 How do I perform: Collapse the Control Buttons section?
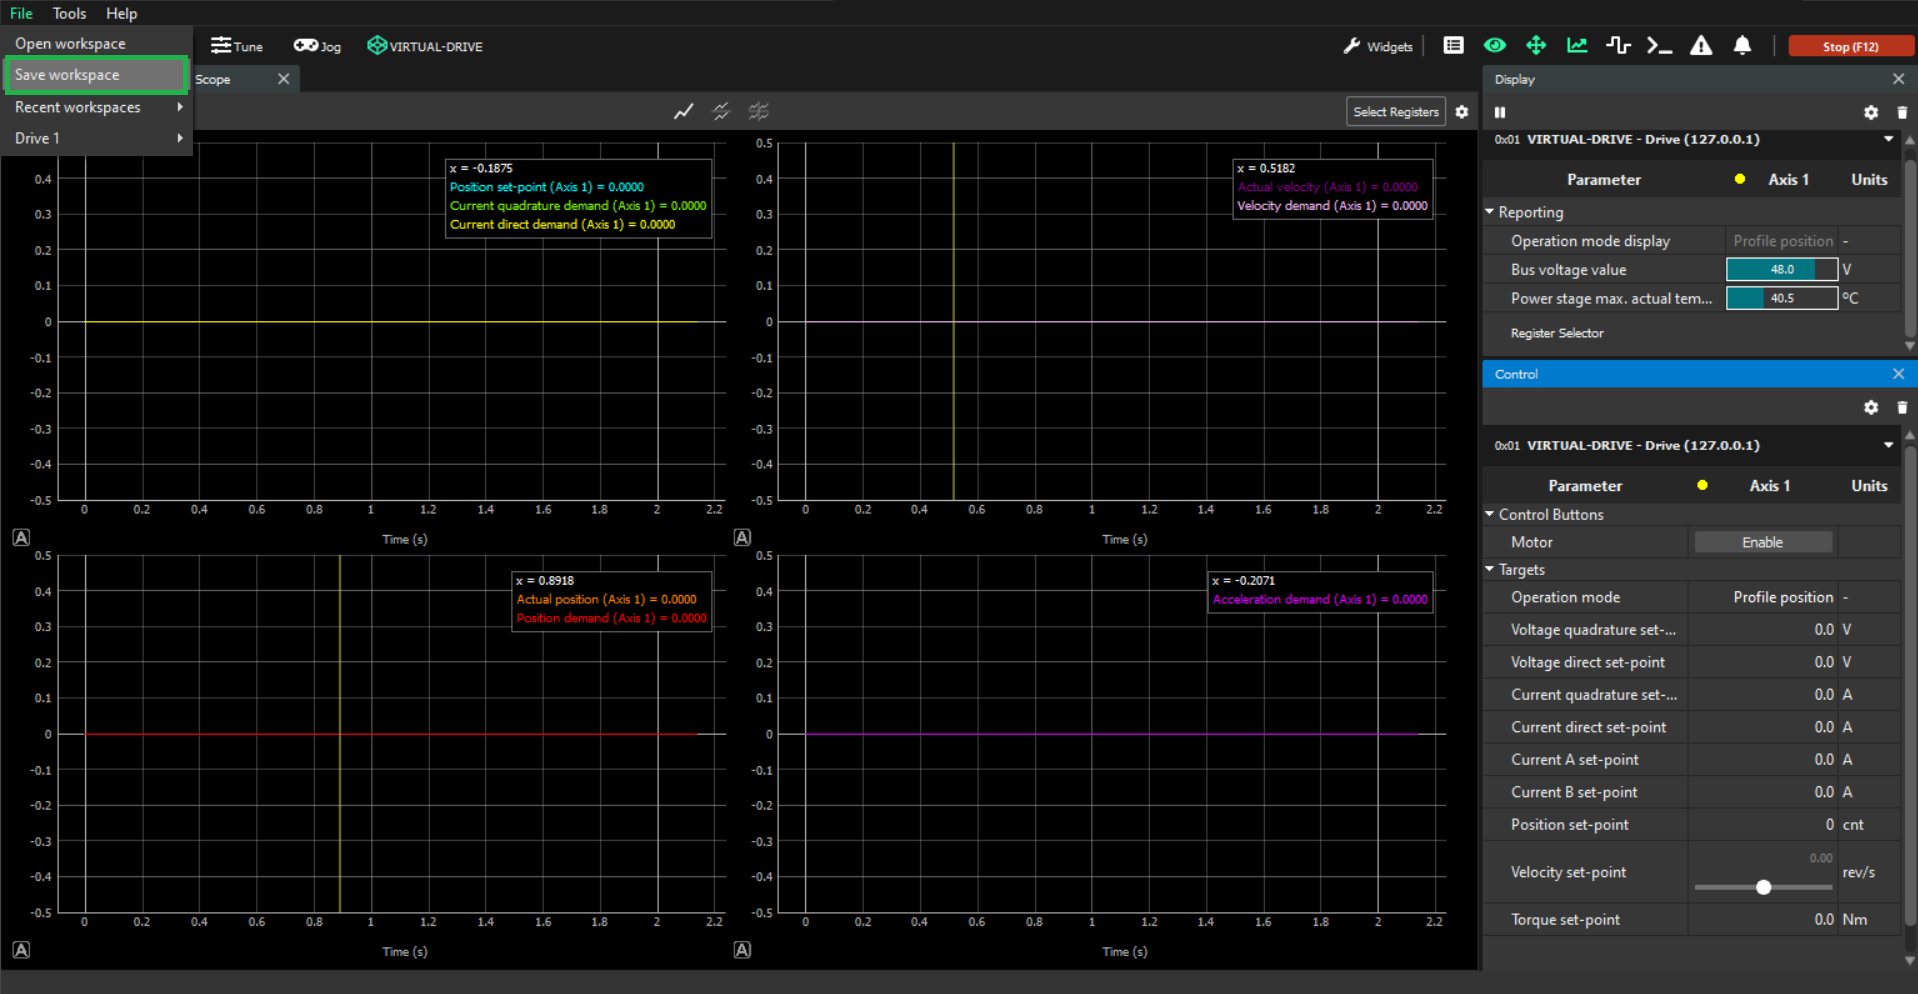1490,514
